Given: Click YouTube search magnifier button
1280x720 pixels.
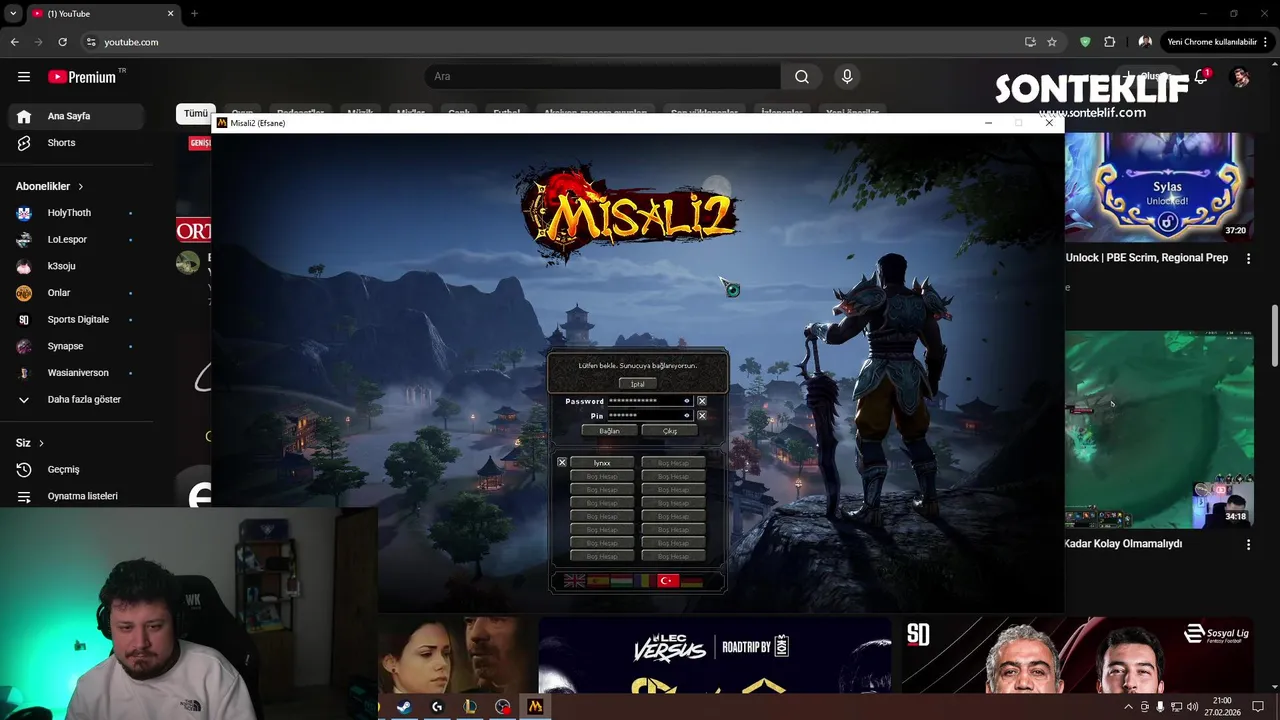Looking at the screenshot, I should click(x=802, y=76).
